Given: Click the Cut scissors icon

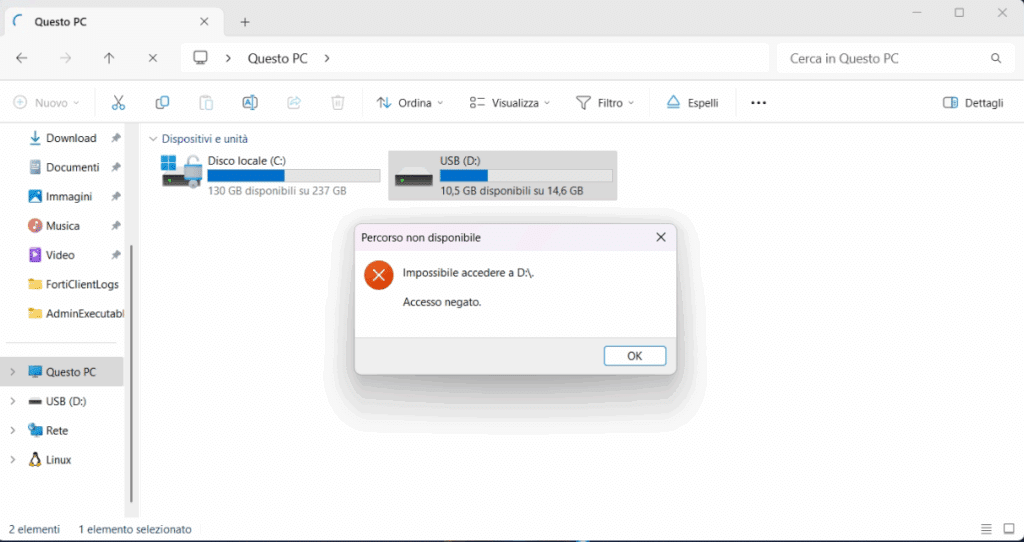Looking at the screenshot, I should [118, 103].
